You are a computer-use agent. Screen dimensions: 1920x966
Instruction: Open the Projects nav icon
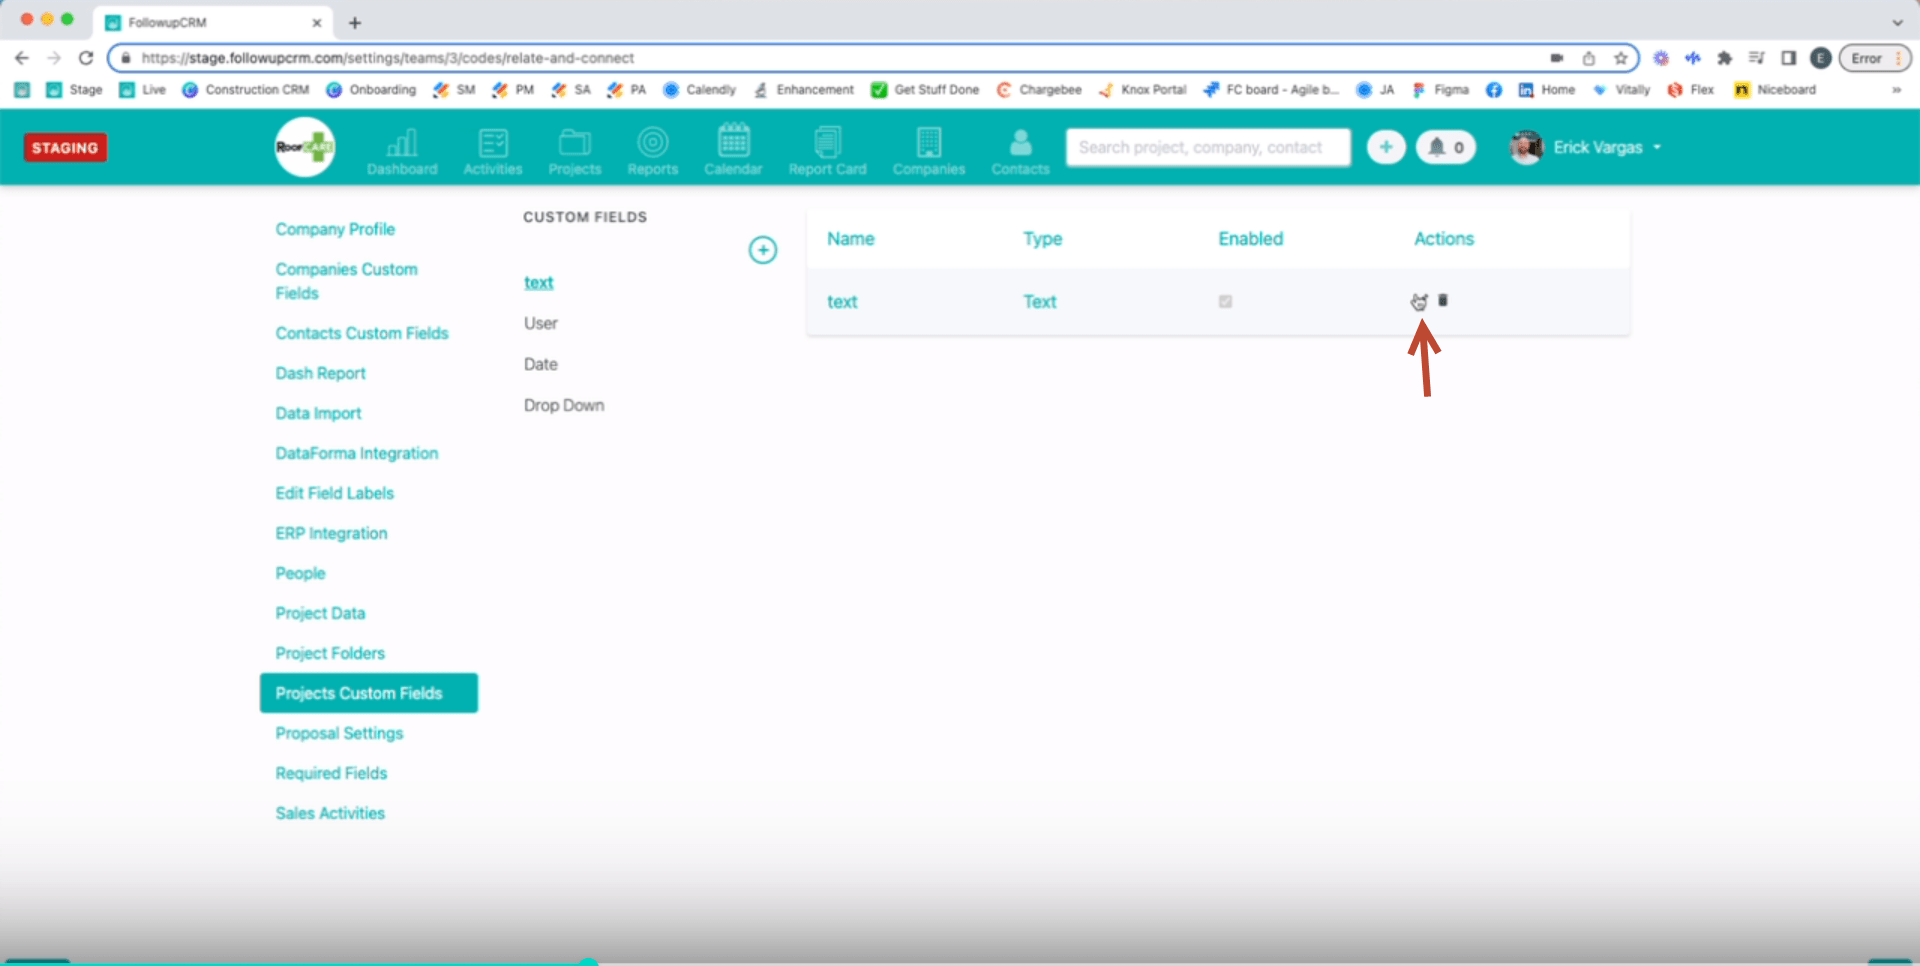pyautogui.click(x=575, y=151)
